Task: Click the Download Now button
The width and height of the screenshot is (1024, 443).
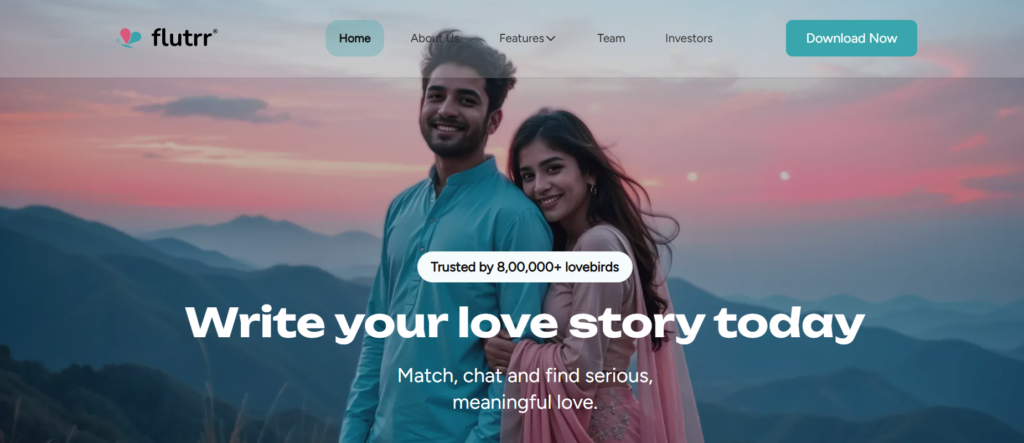Action: point(851,38)
